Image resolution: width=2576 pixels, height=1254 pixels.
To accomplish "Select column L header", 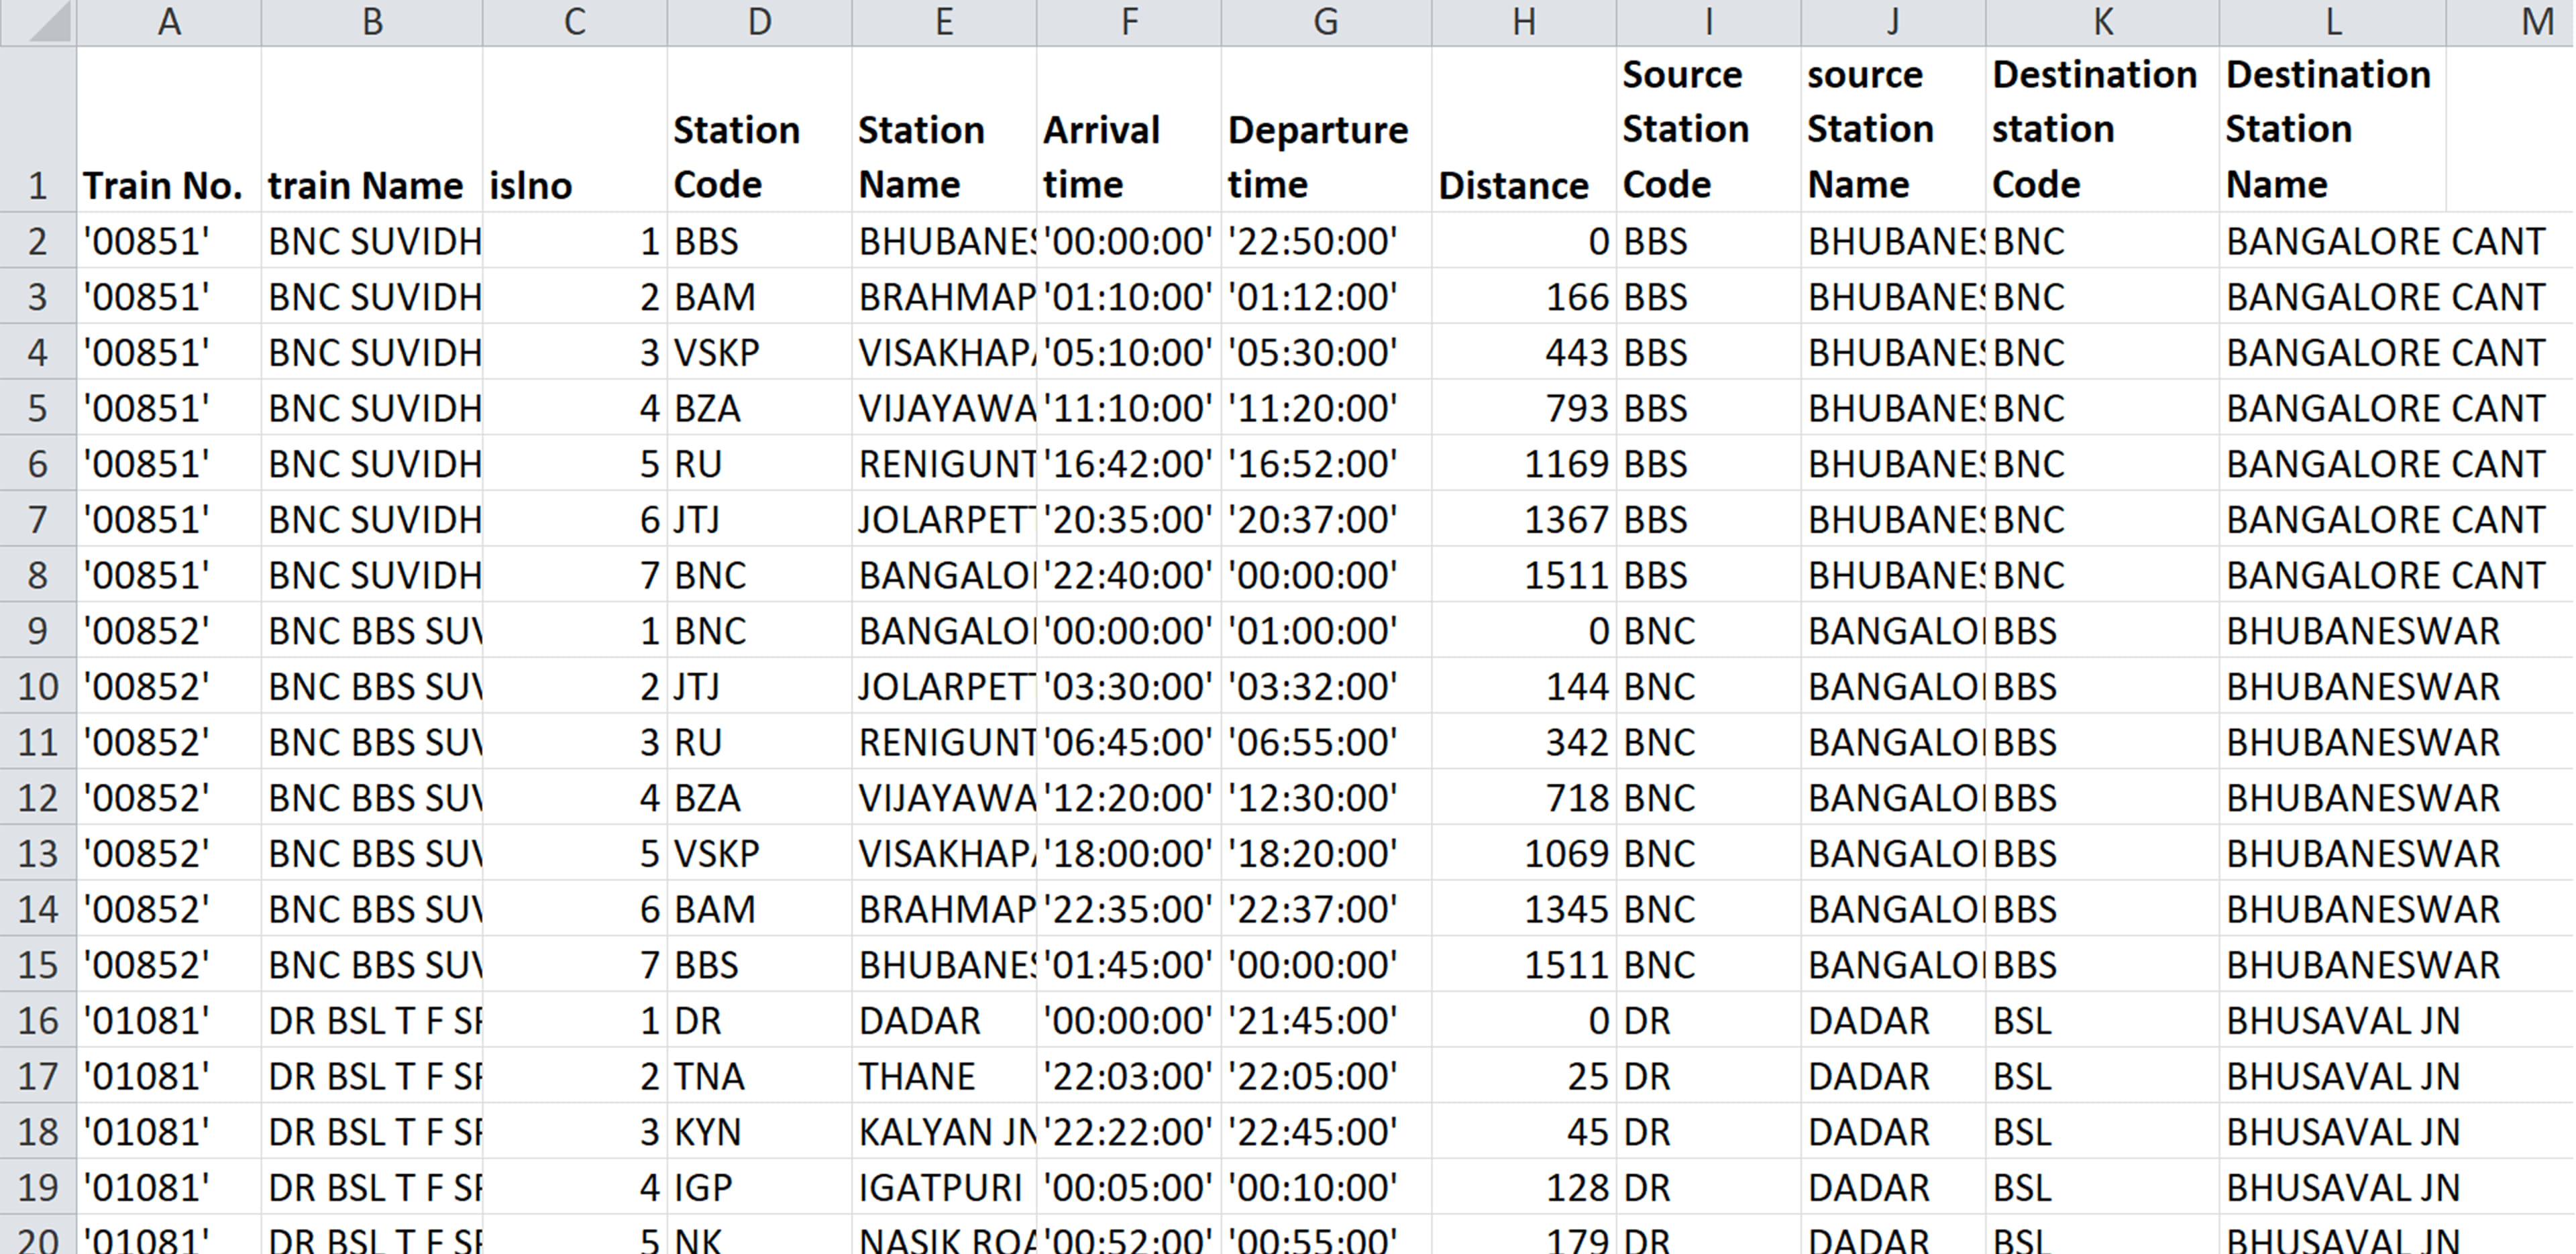I will pos(2332,22).
